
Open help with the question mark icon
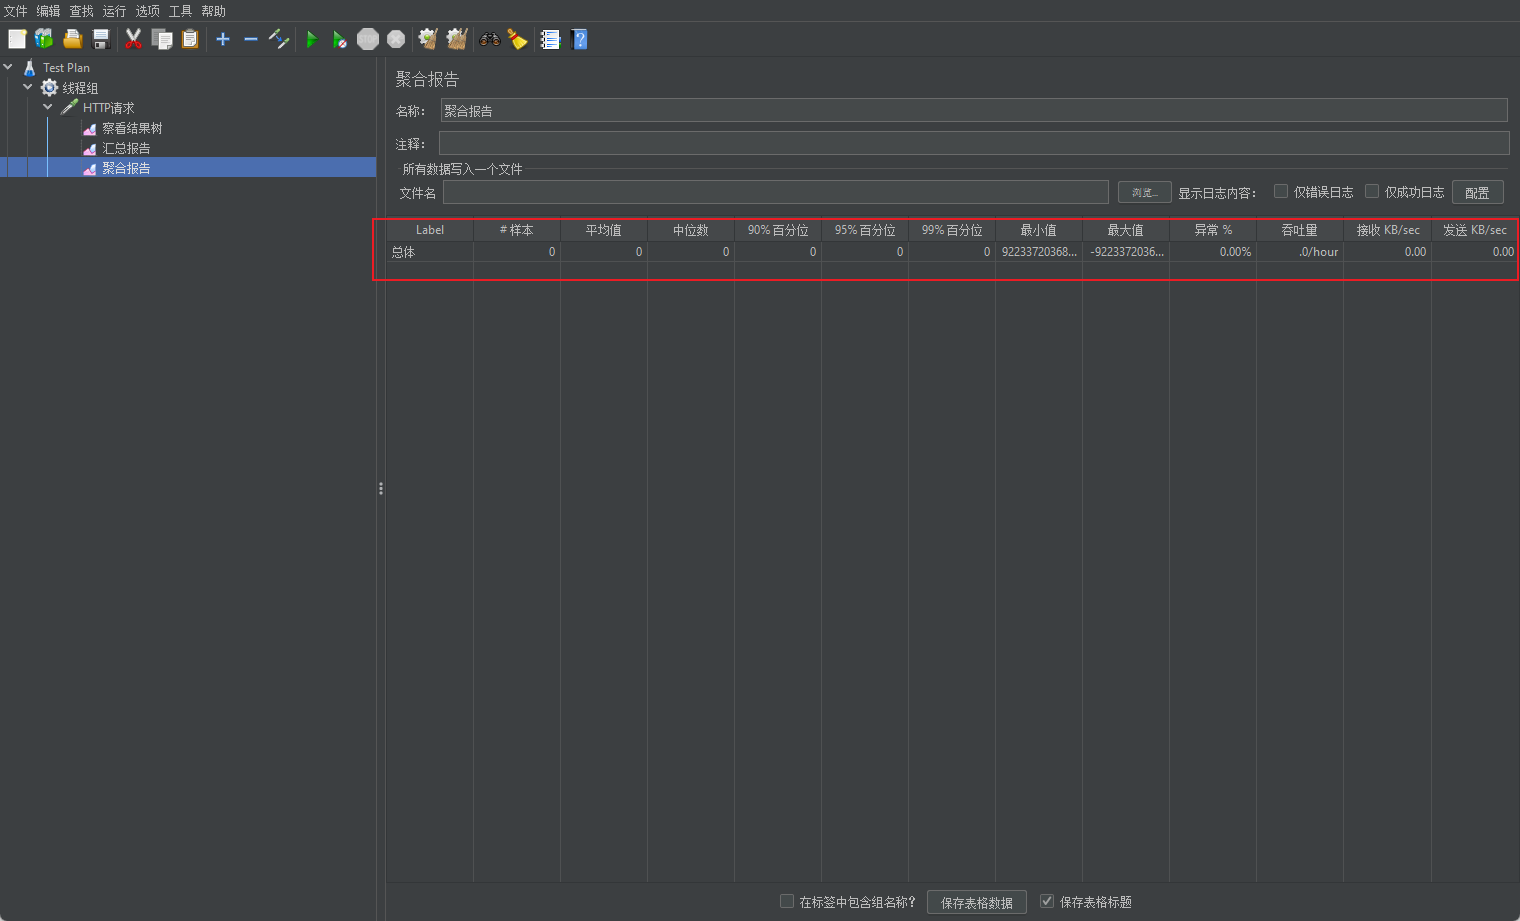coord(579,39)
